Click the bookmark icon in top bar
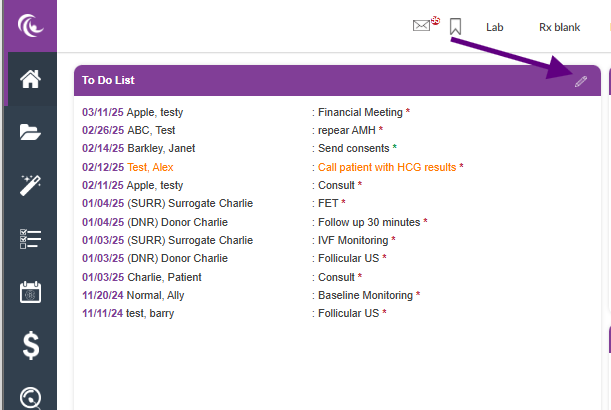Image resolution: width=611 pixels, height=410 pixels. pos(455,27)
